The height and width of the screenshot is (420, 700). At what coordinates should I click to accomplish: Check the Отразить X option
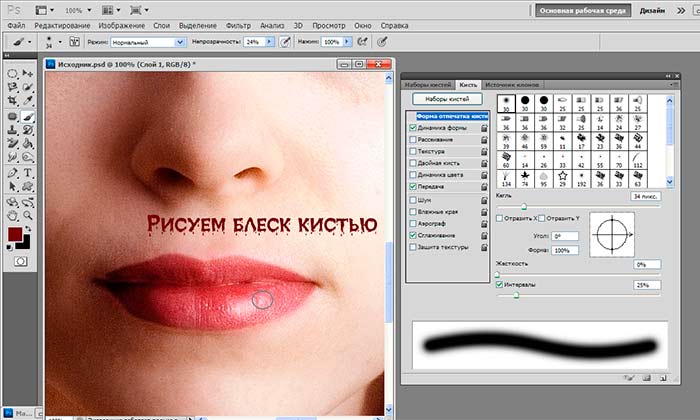point(500,218)
